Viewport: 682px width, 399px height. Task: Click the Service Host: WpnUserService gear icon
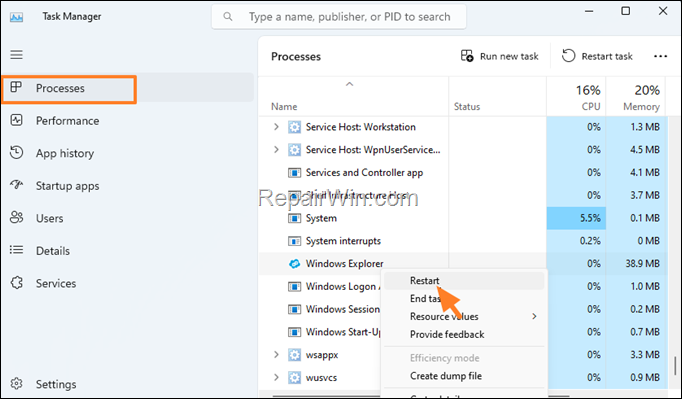tap(294, 149)
